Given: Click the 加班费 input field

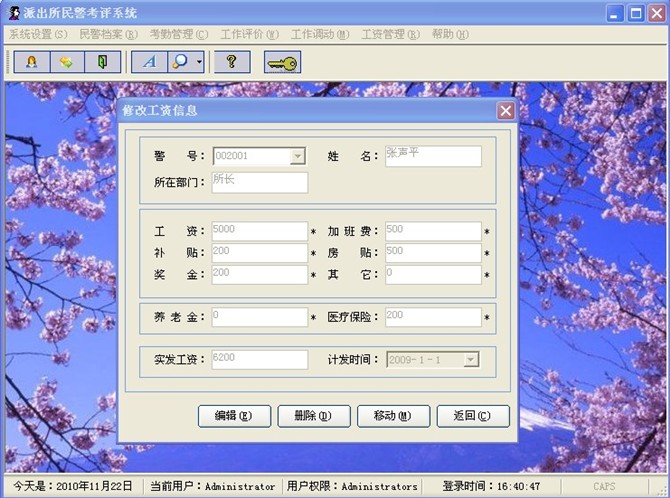Looking at the screenshot, I should click(433, 231).
